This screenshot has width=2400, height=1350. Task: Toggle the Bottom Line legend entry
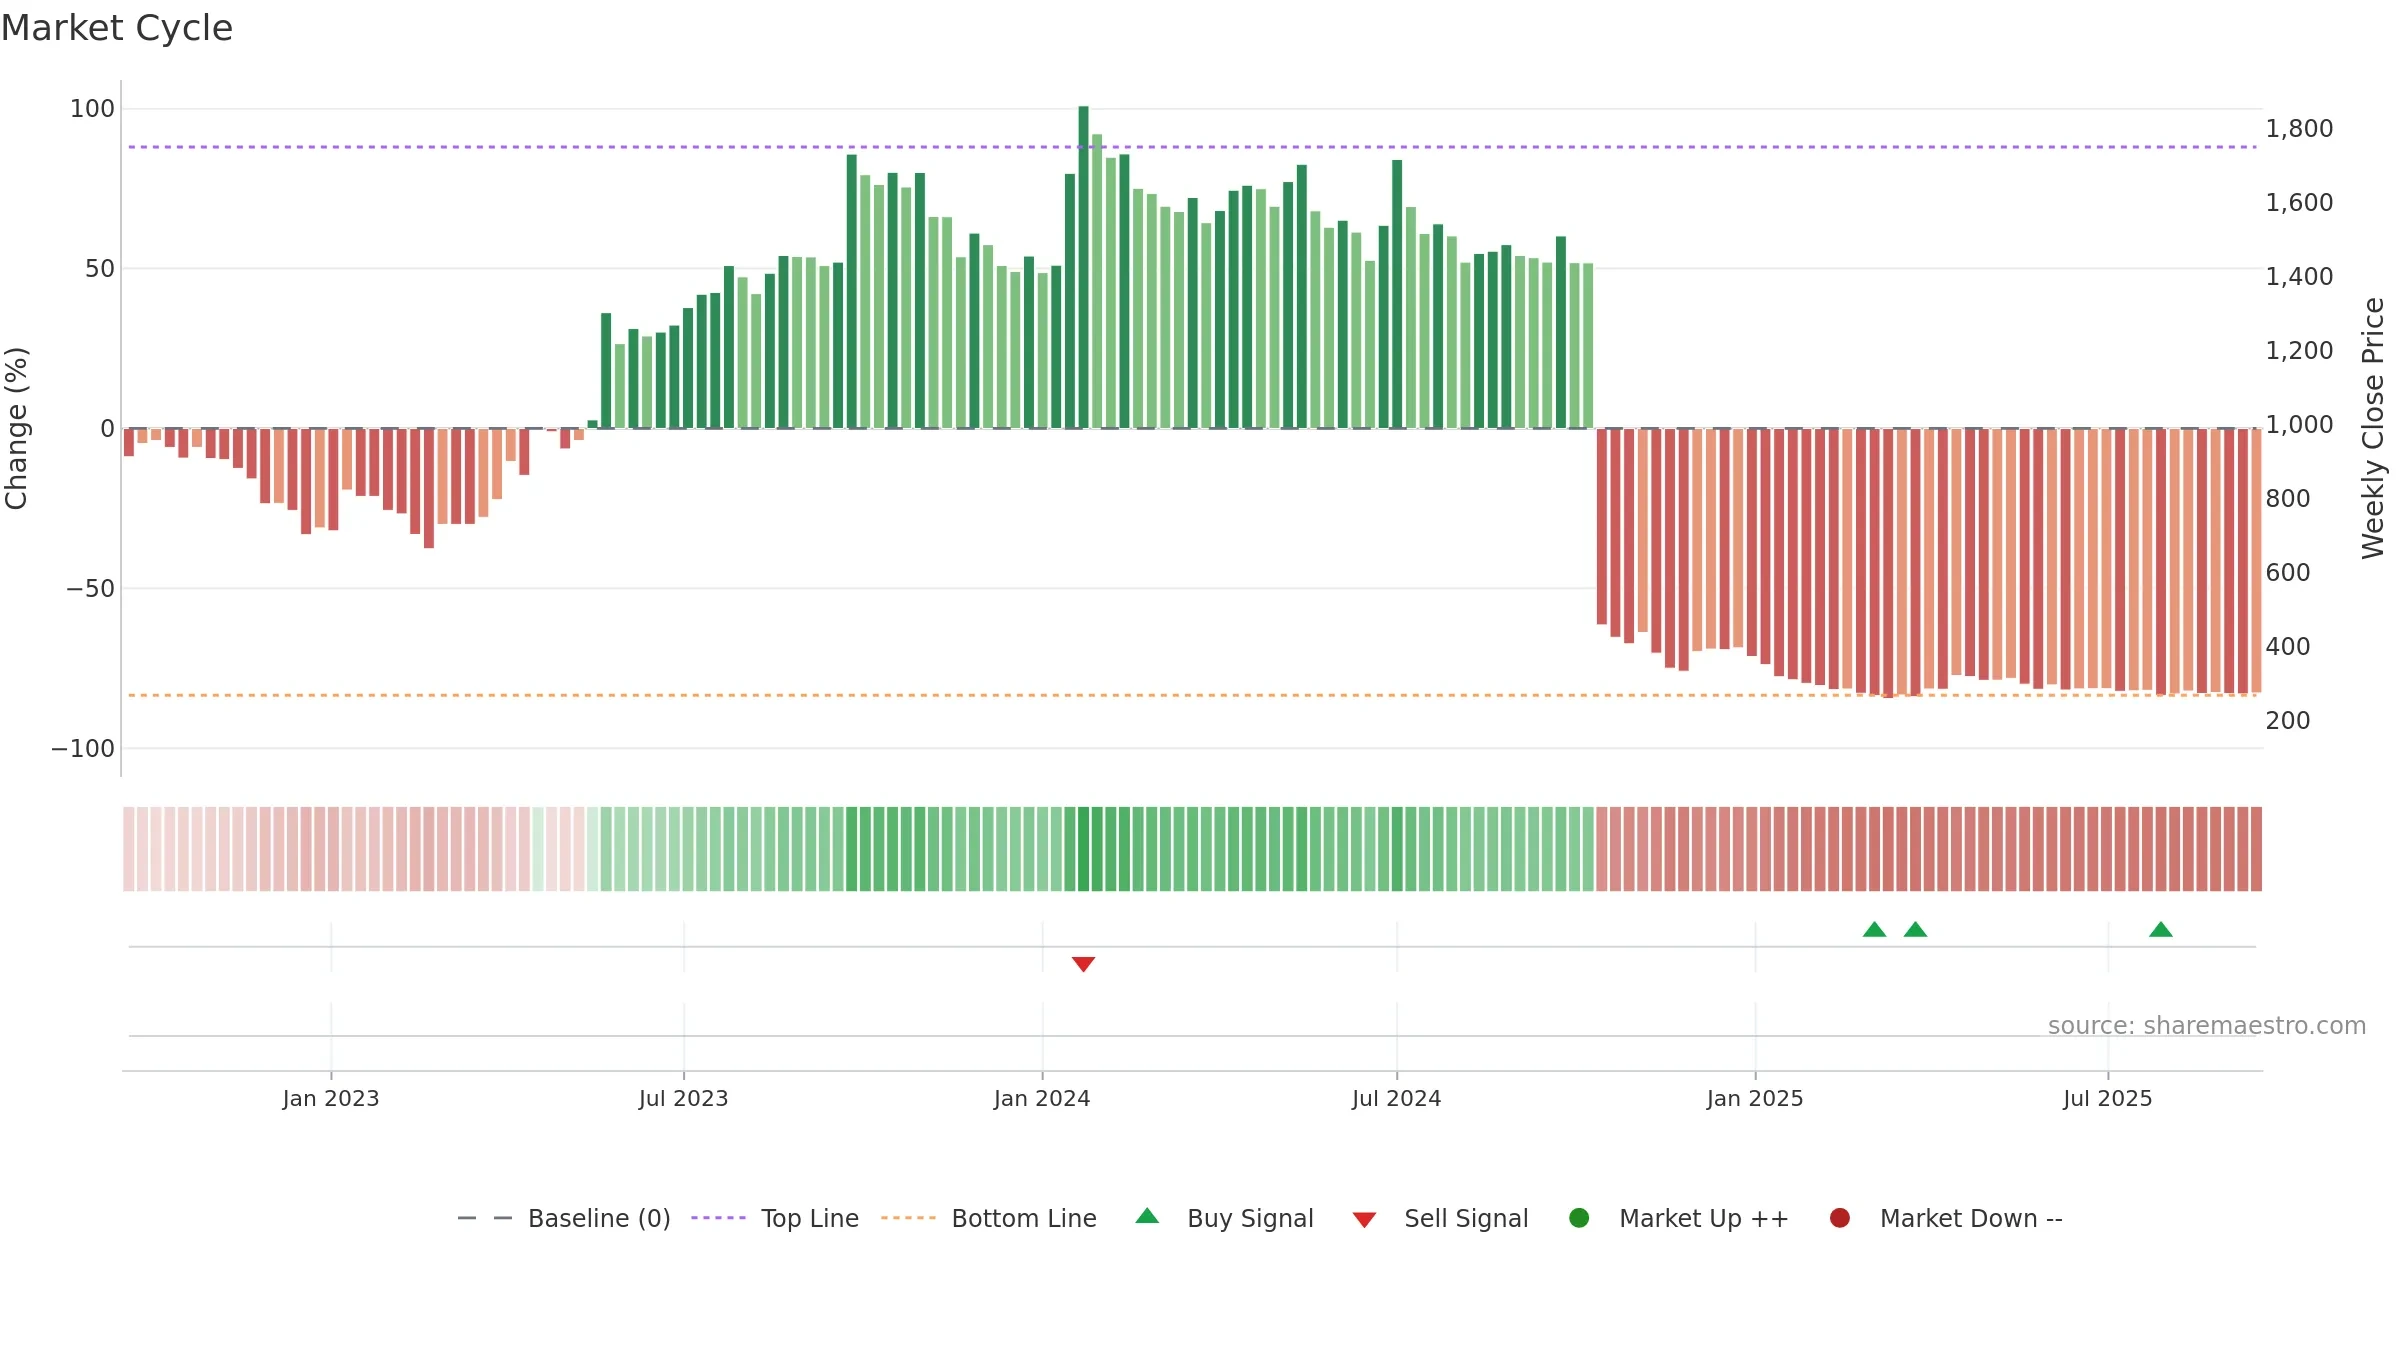click(988, 1218)
